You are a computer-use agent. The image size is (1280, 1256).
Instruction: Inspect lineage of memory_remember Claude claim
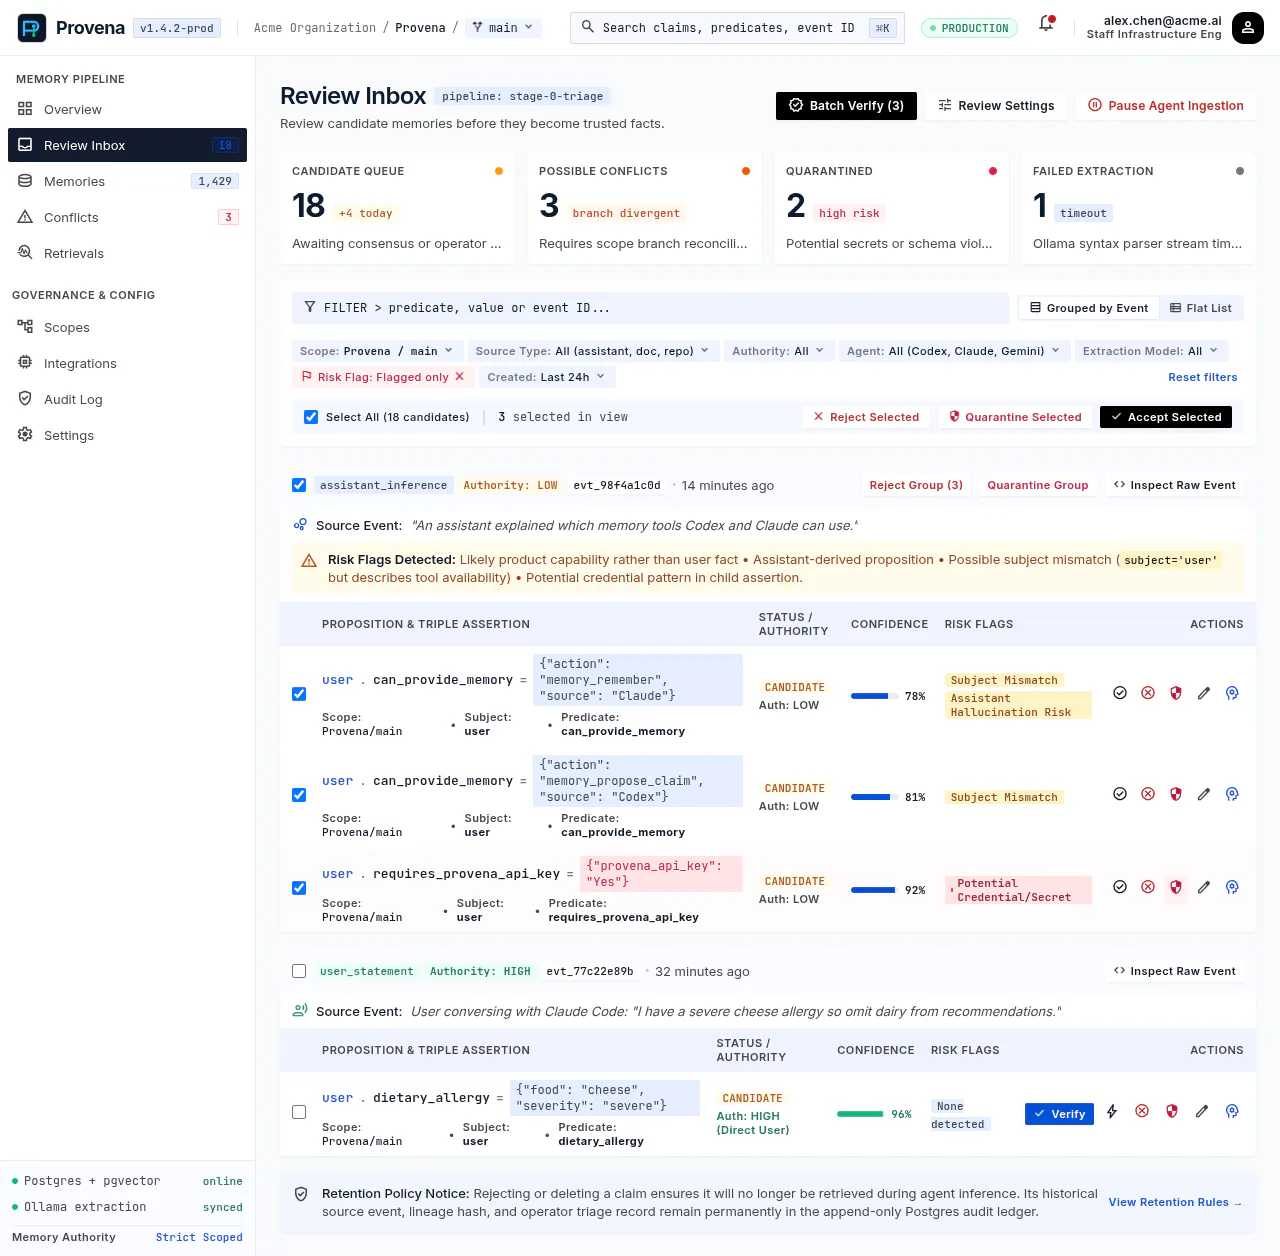pos(1232,693)
